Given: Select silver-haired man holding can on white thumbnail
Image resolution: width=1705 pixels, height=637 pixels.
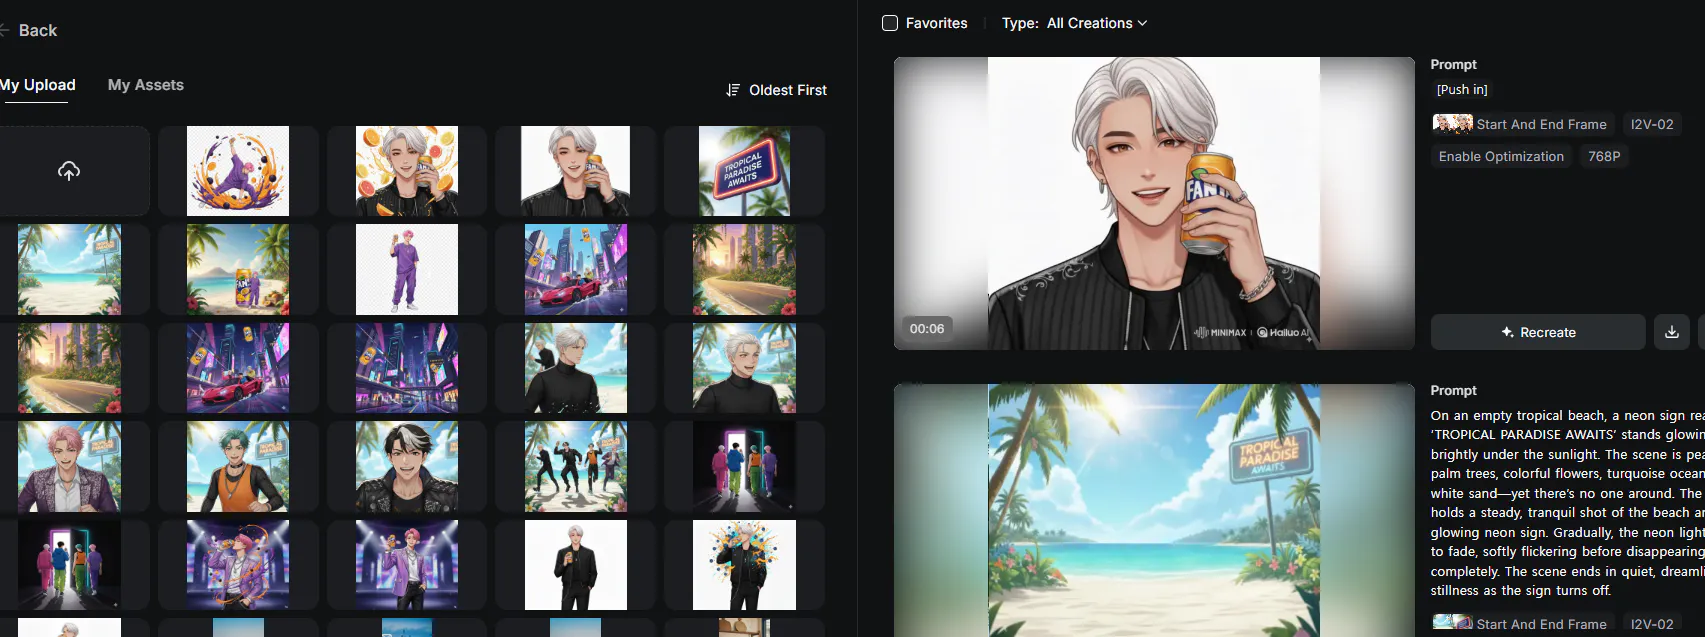Looking at the screenshot, I should point(576,171).
